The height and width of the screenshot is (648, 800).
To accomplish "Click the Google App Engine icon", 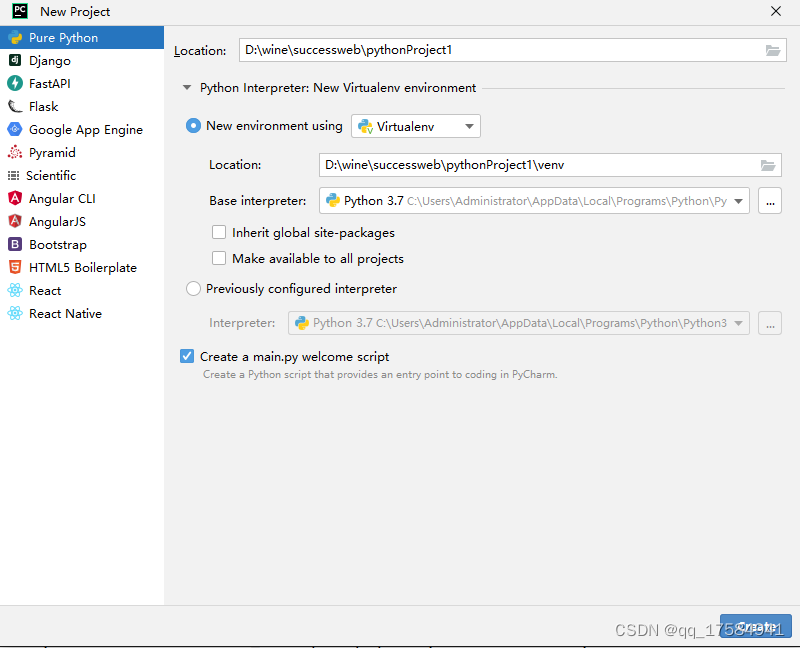I will 15,129.
